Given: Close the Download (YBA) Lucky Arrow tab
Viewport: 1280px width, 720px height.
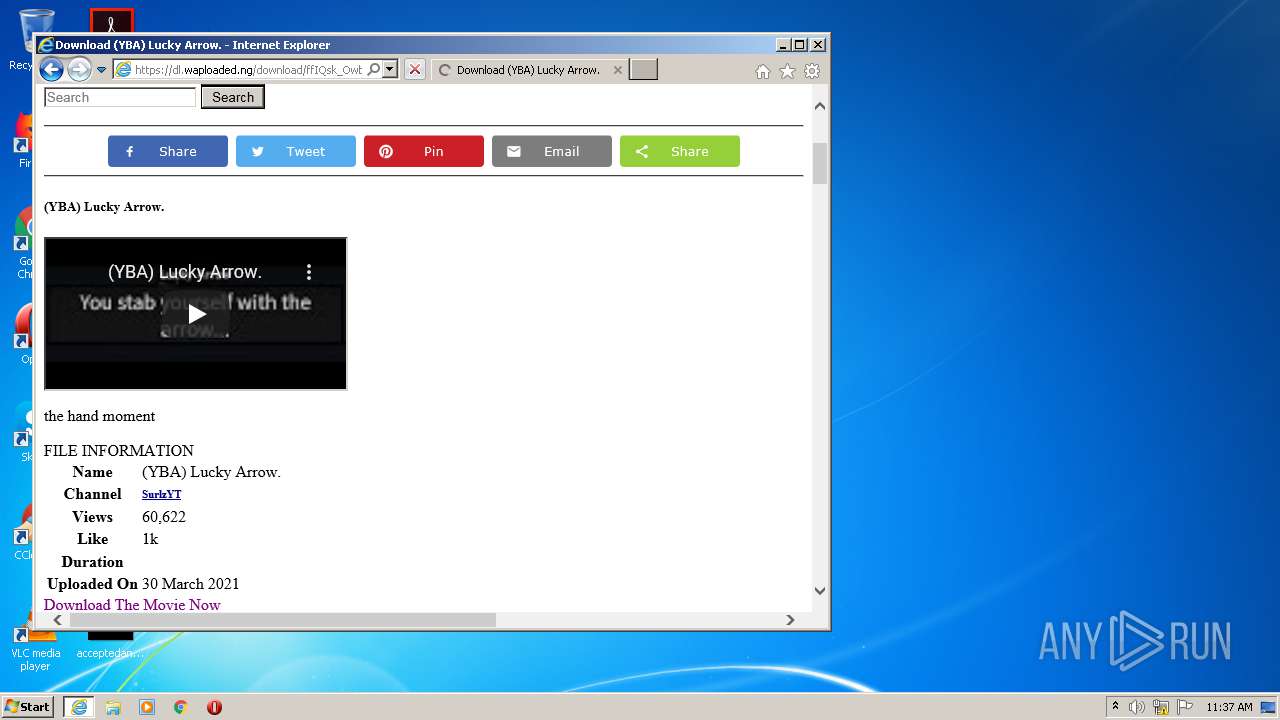Looking at the screenshot, I should point(618,70).
